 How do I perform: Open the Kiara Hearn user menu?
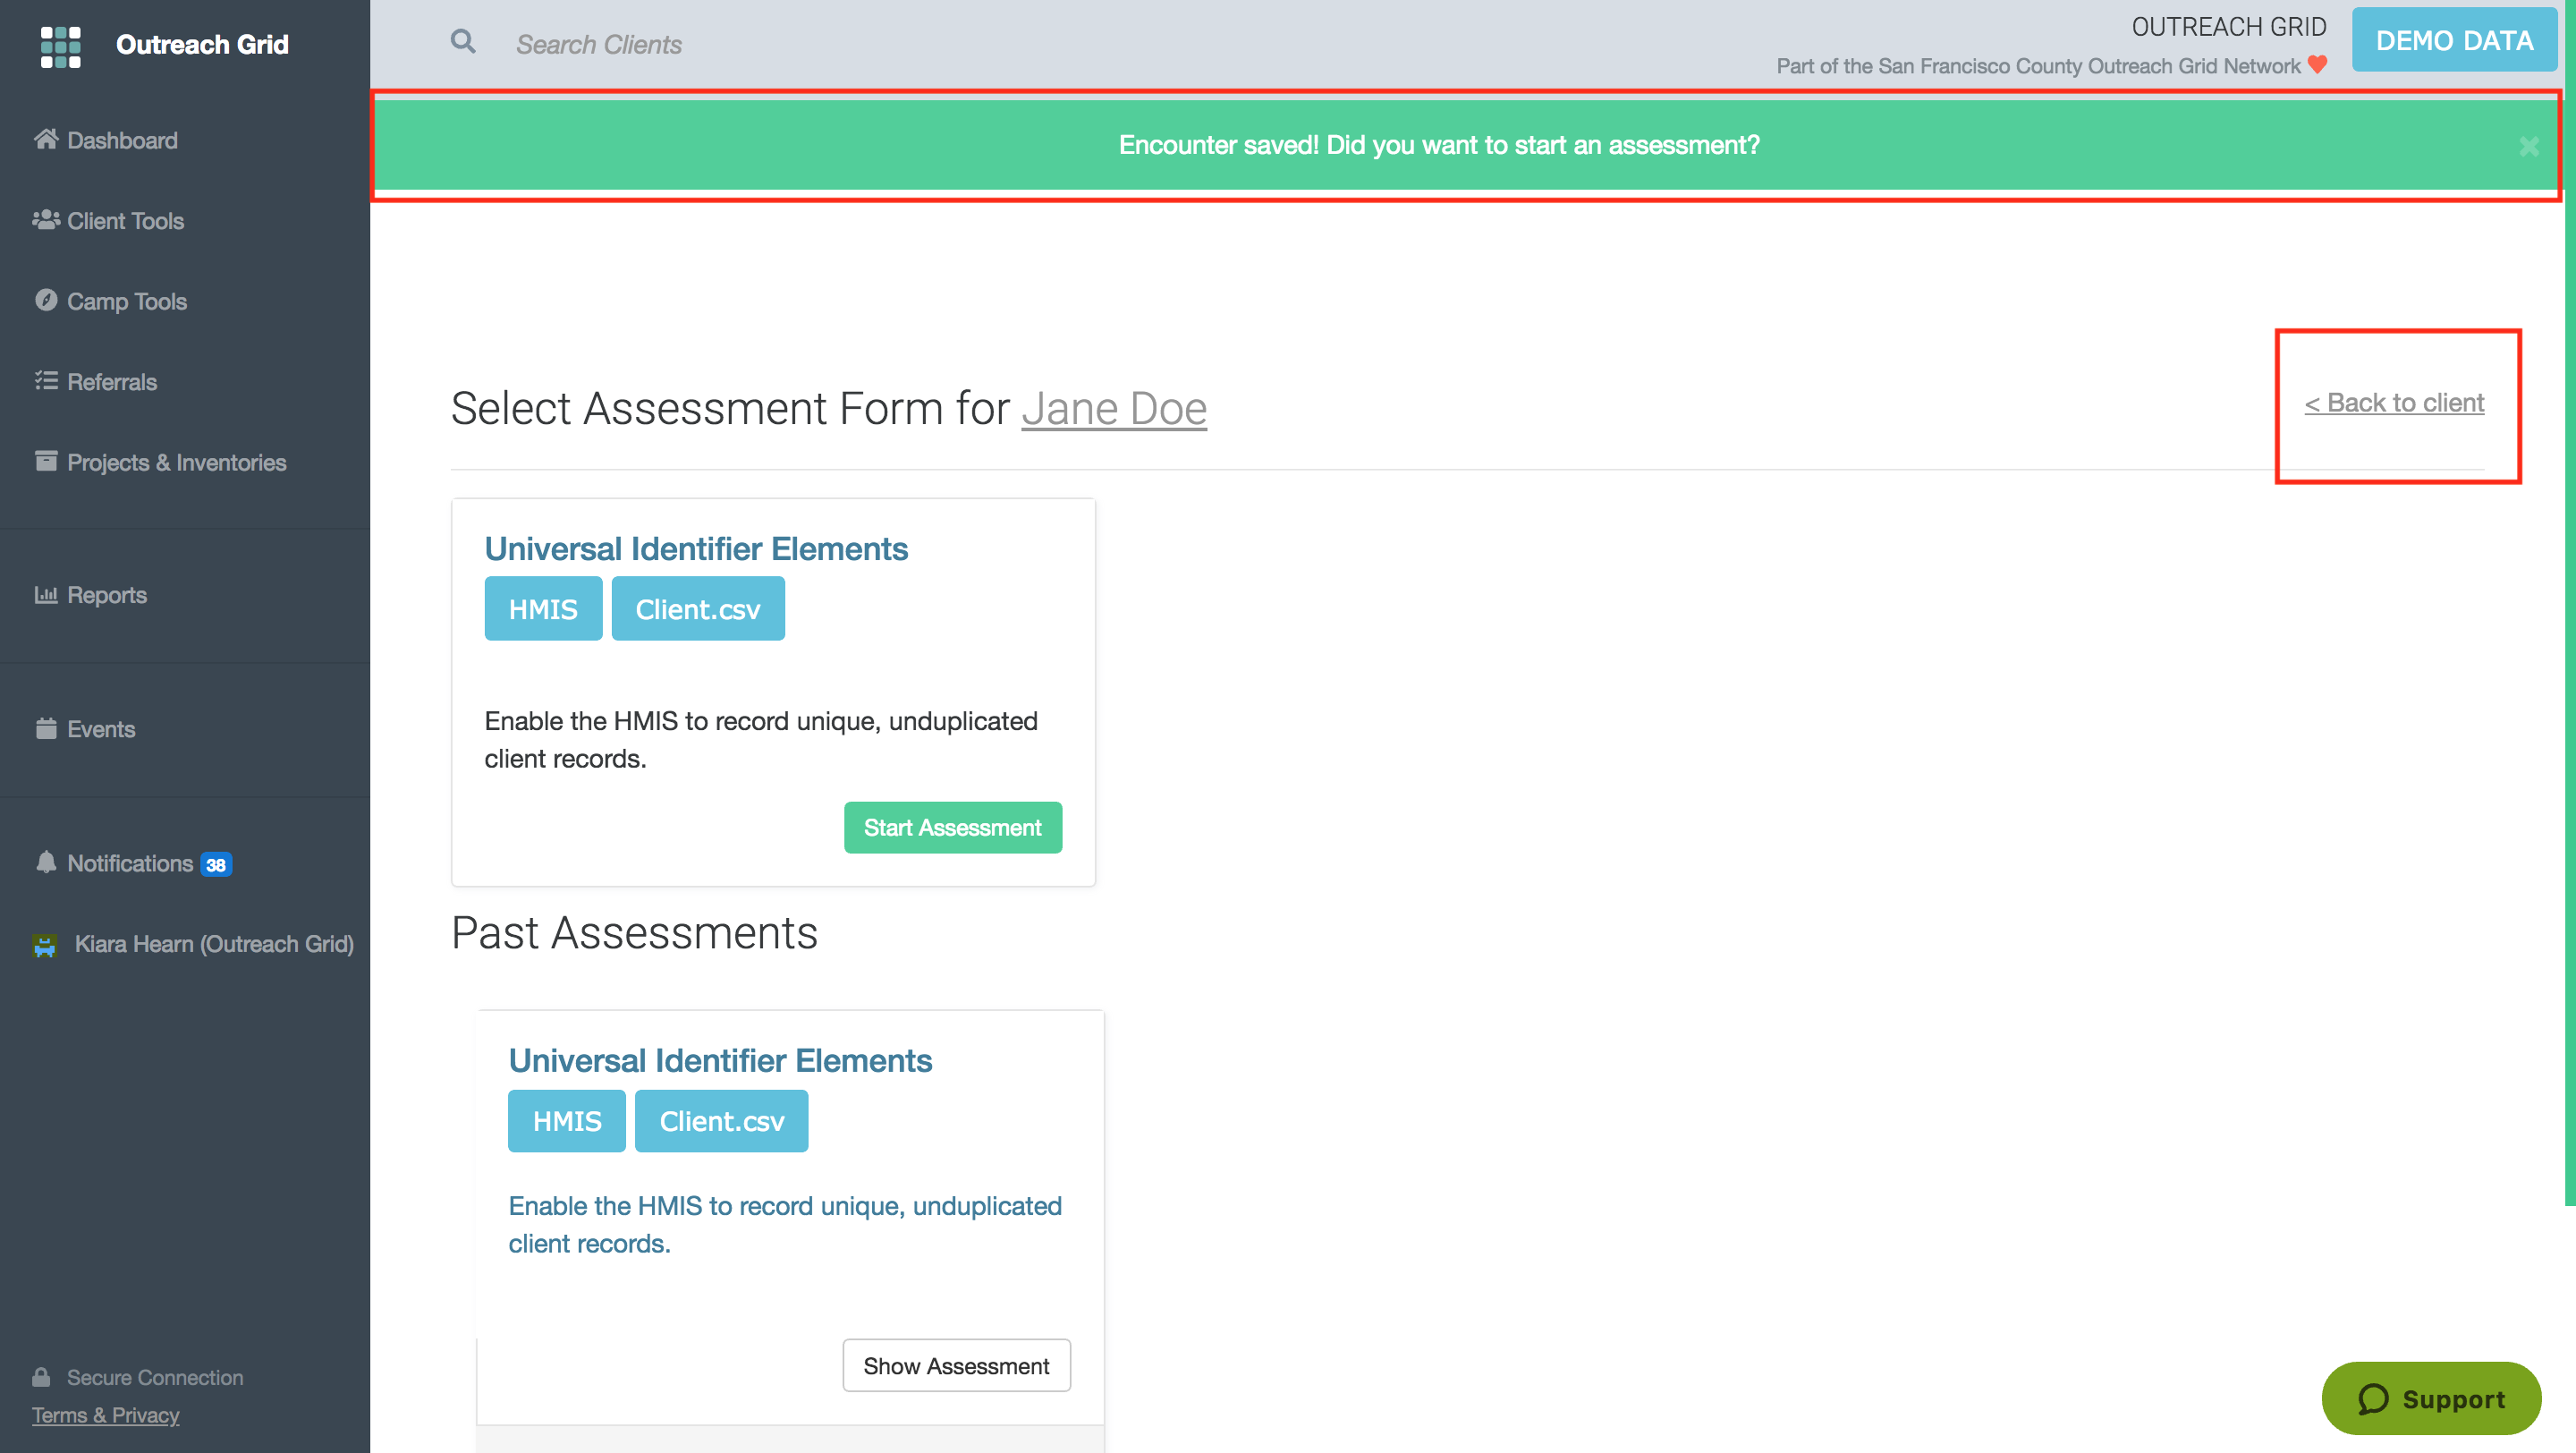(213, 944)
